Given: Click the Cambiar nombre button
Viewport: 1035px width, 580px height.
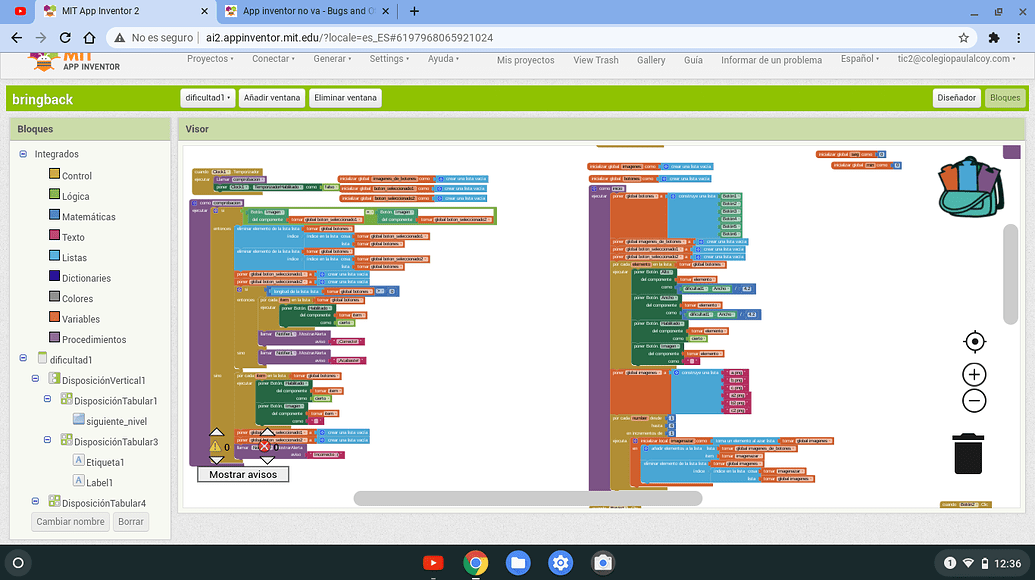Looking at the screenshot, I should [x=69, y=521].
